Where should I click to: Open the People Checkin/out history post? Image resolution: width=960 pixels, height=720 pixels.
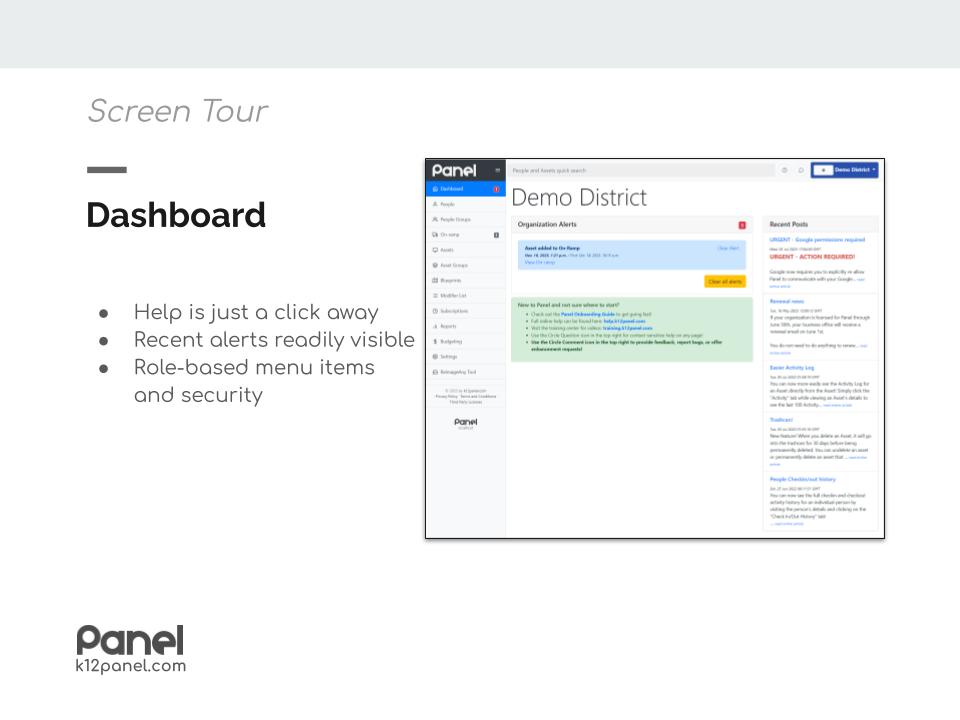coord(802,479)
